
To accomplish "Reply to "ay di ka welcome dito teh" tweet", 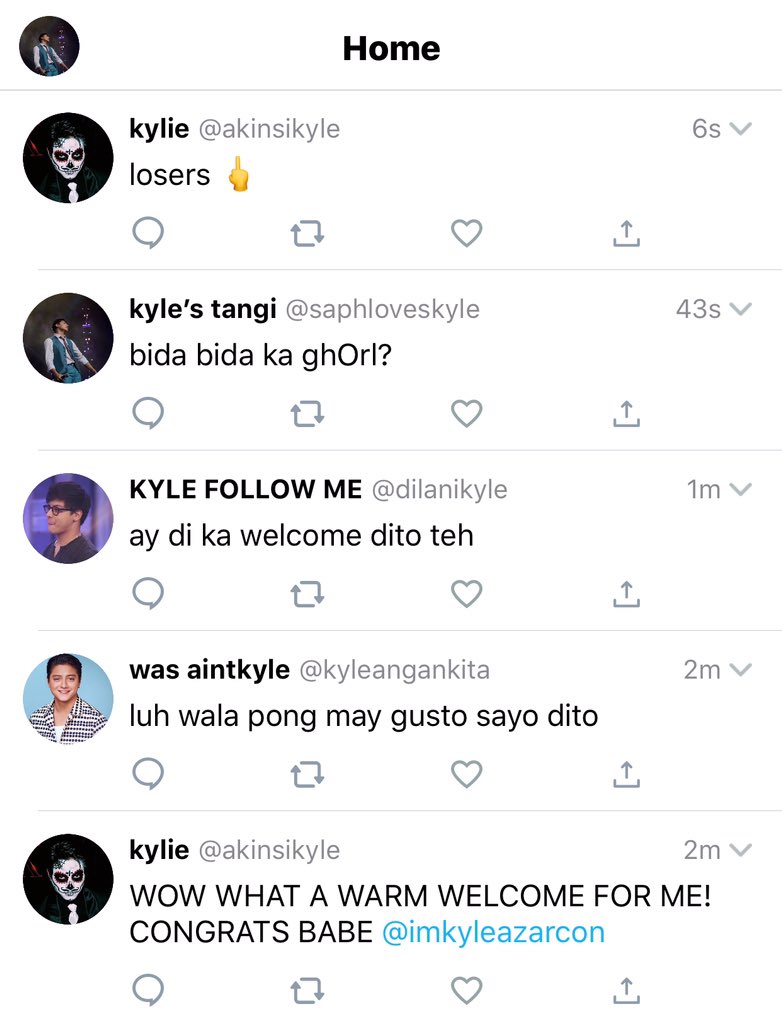I will (148, 594).
